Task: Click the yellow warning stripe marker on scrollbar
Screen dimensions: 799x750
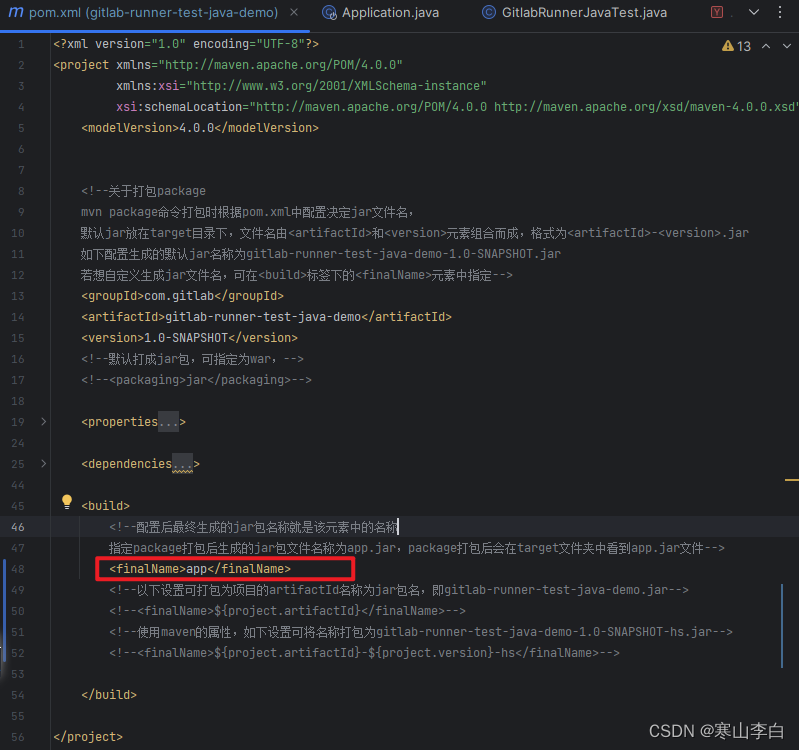Action: click(x=791, y=480)
